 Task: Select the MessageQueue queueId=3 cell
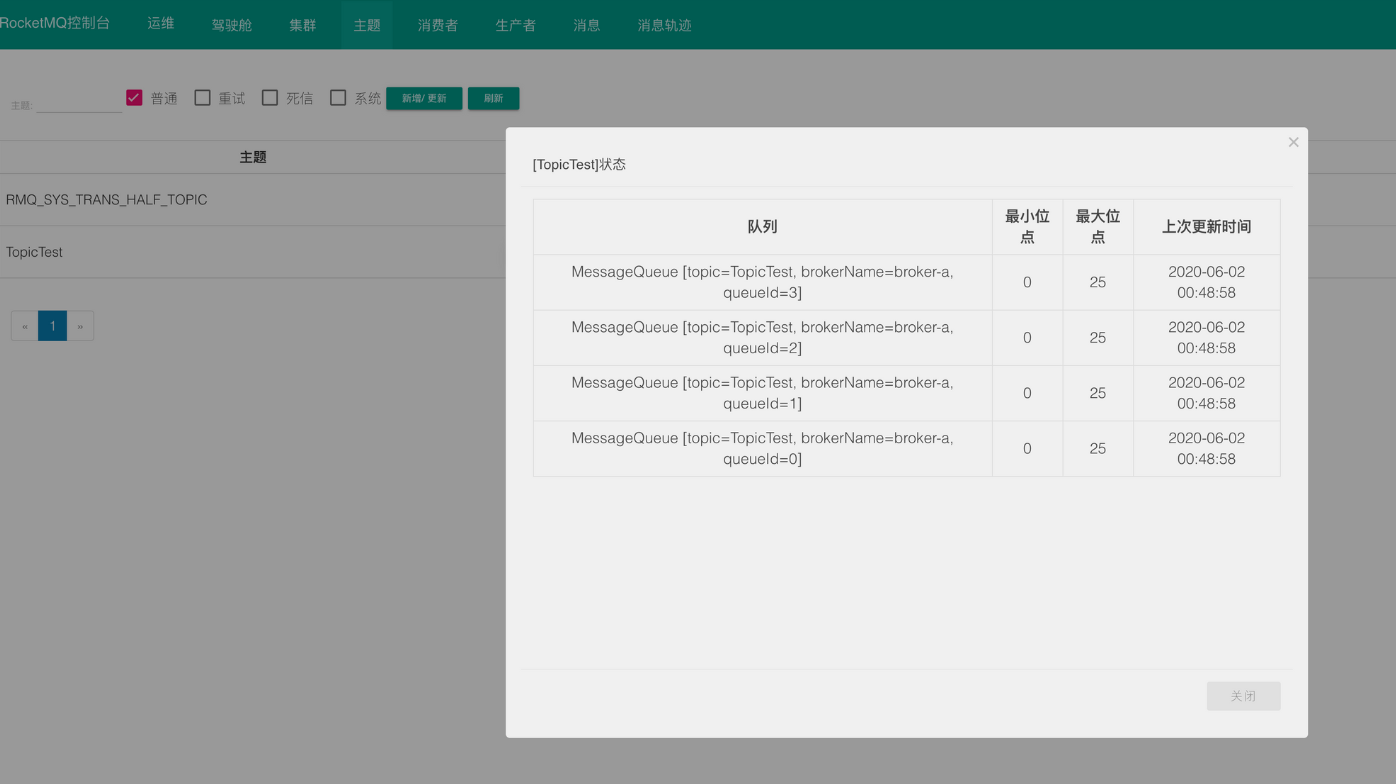click(763, 282)
